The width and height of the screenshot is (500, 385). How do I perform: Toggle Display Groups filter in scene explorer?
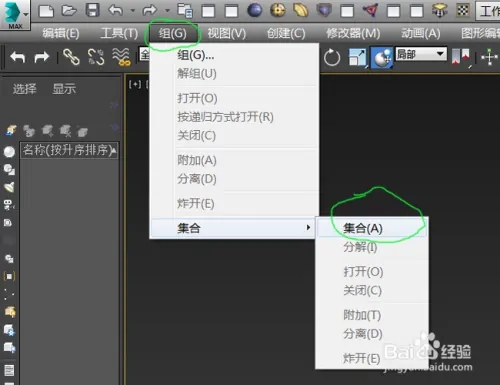[x=9, y=259]
